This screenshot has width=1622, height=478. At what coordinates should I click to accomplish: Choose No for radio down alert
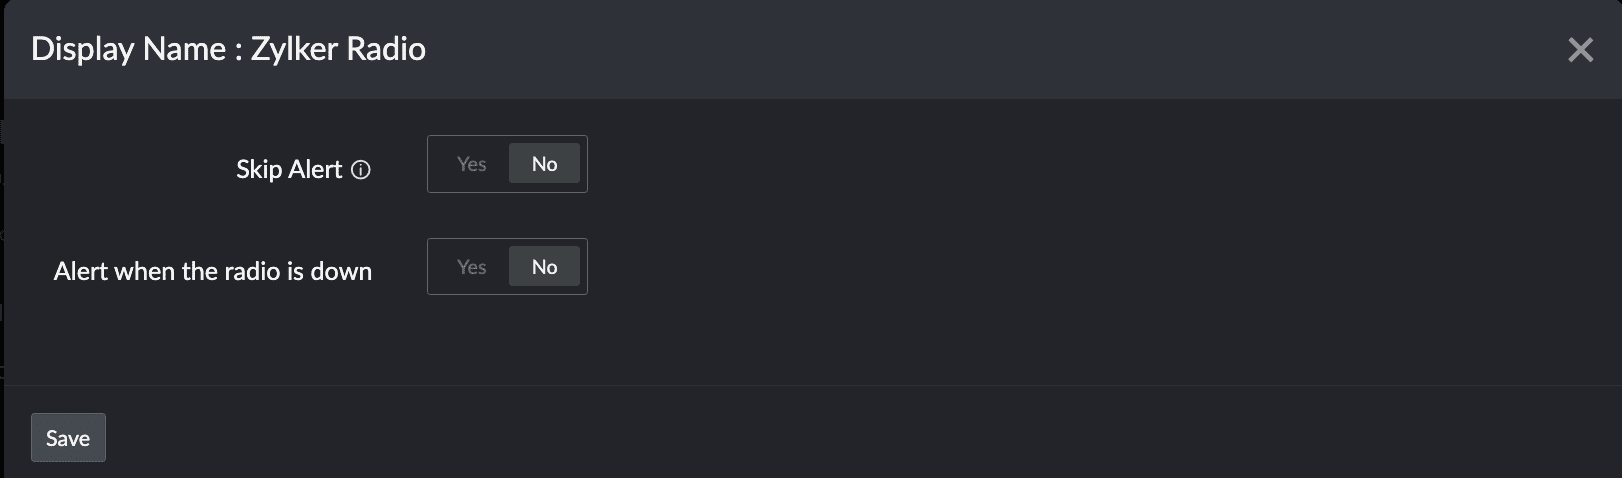click(x=544, y=267)
